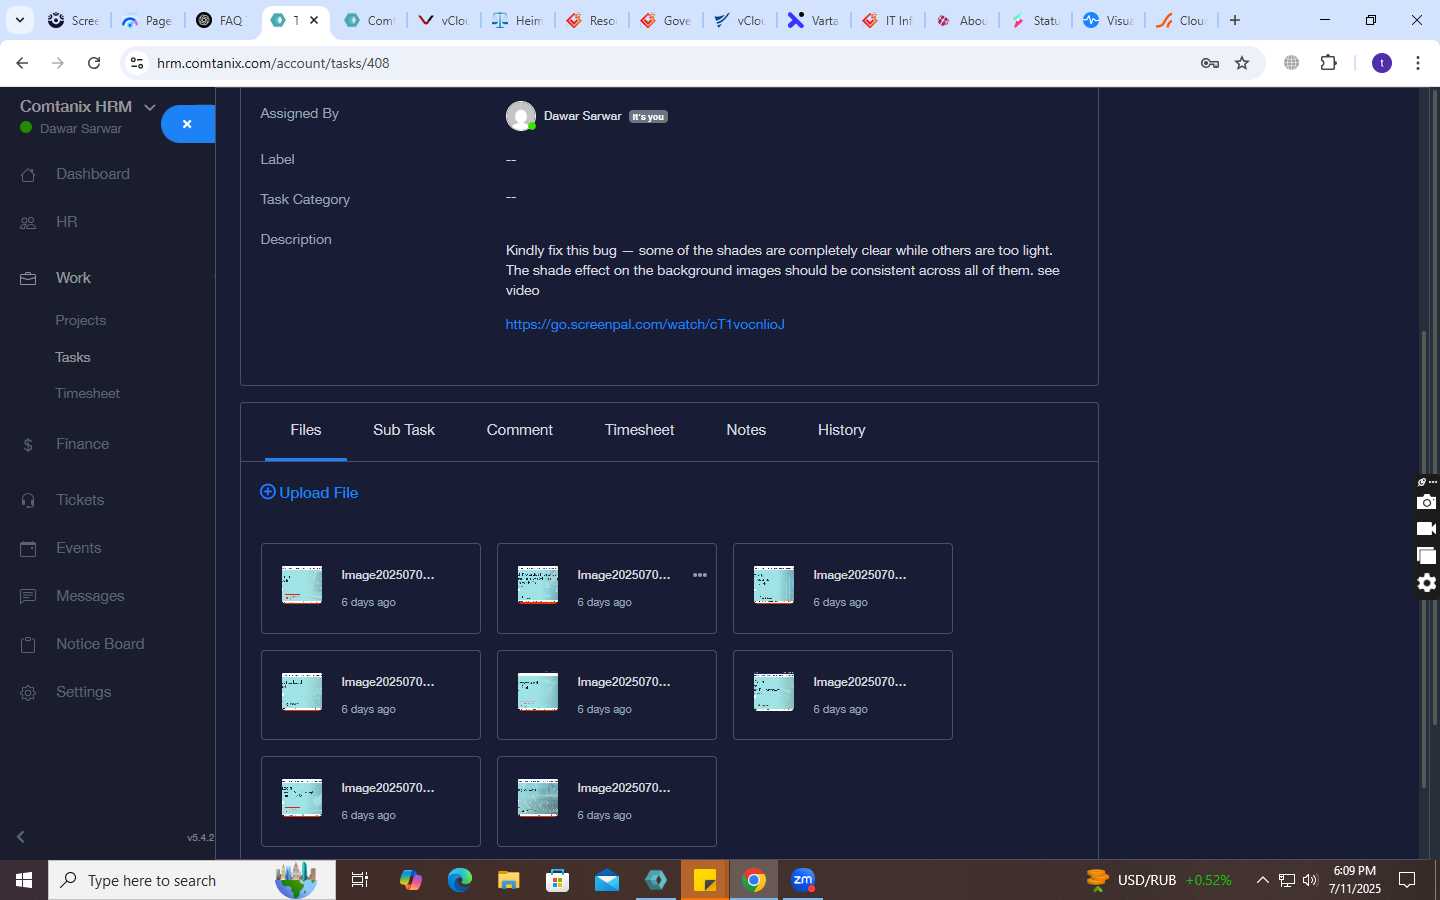Switch to the FAQ browser tab
1440x900 pixels.
[222, 20]
